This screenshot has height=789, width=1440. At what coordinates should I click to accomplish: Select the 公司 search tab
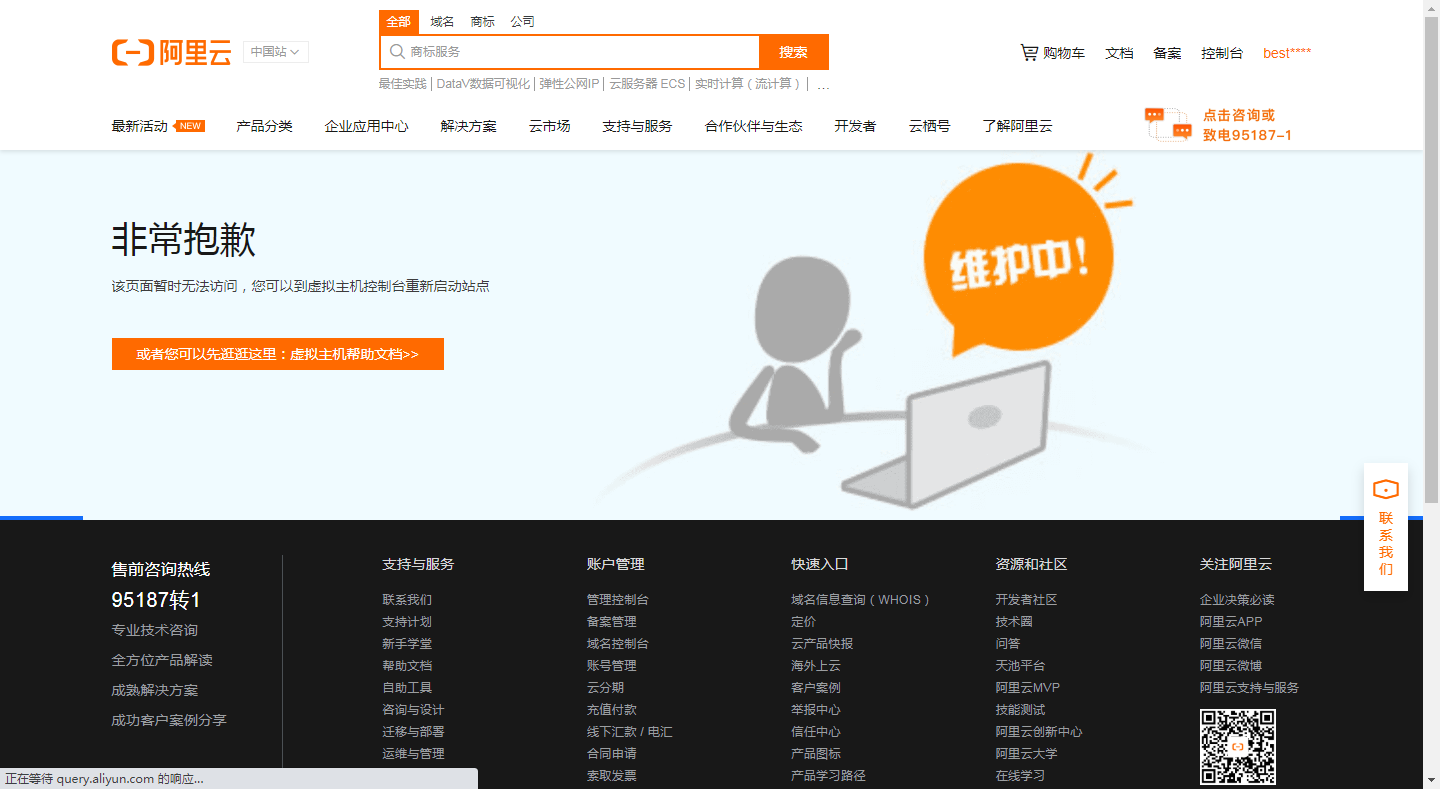pyautogui.click(x=522, y=22)
